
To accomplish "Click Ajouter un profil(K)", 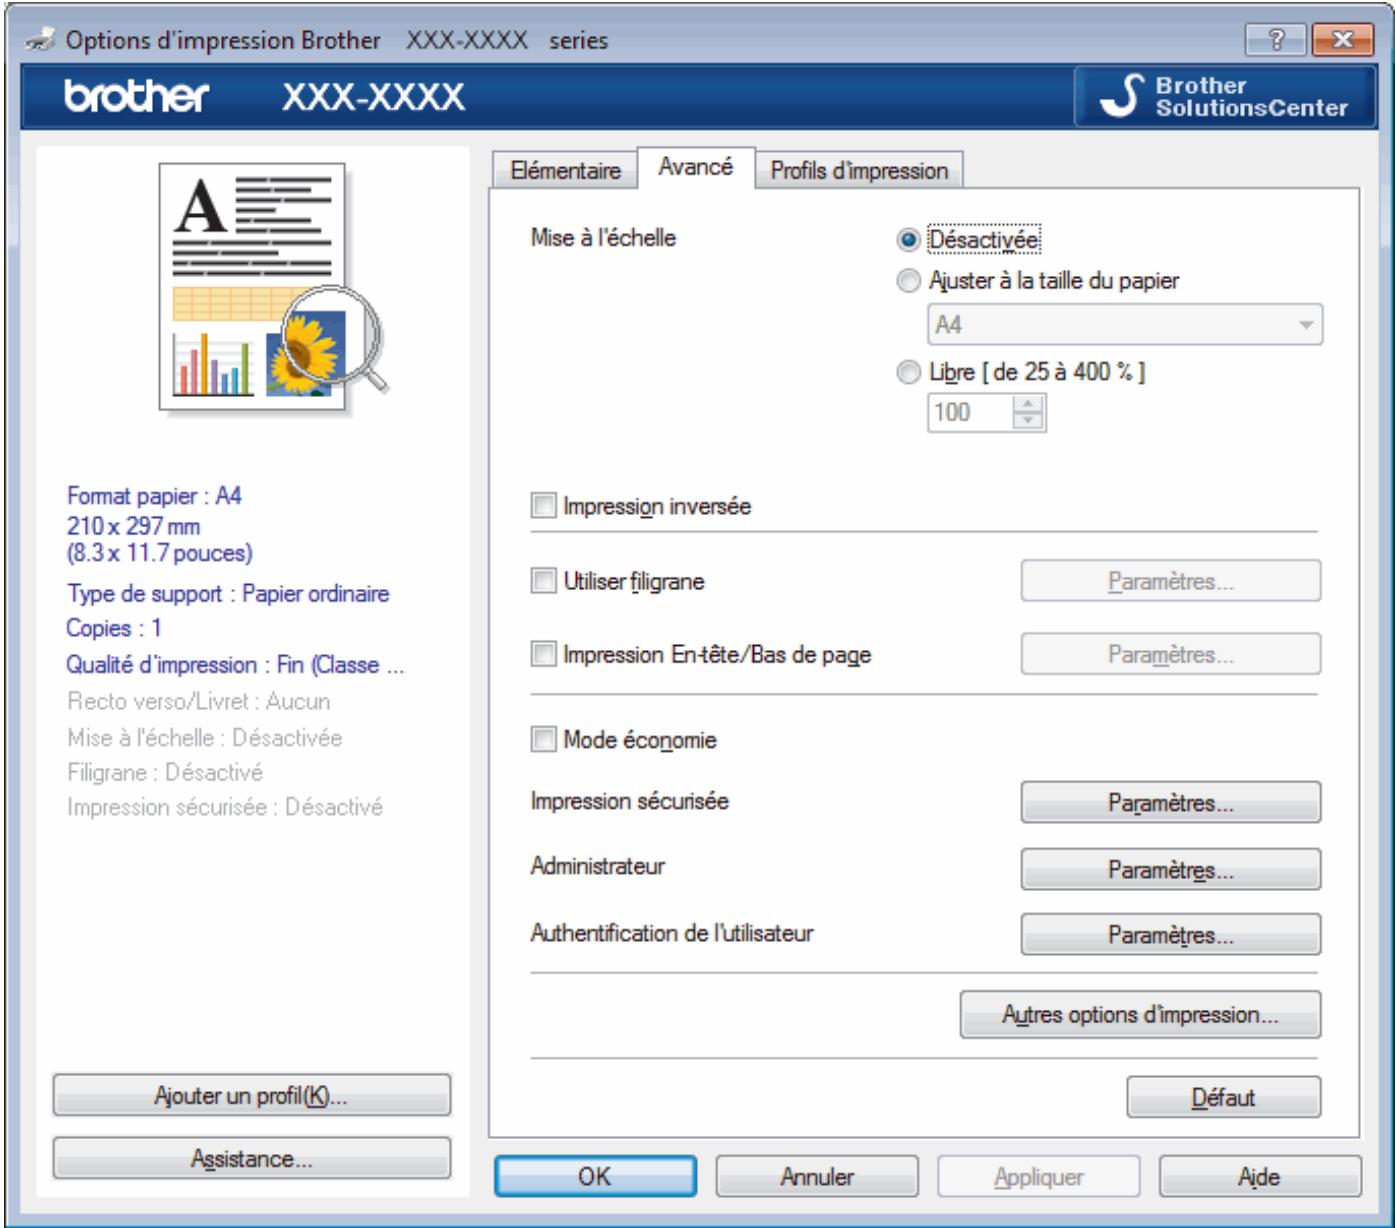I will point(248,1097).
